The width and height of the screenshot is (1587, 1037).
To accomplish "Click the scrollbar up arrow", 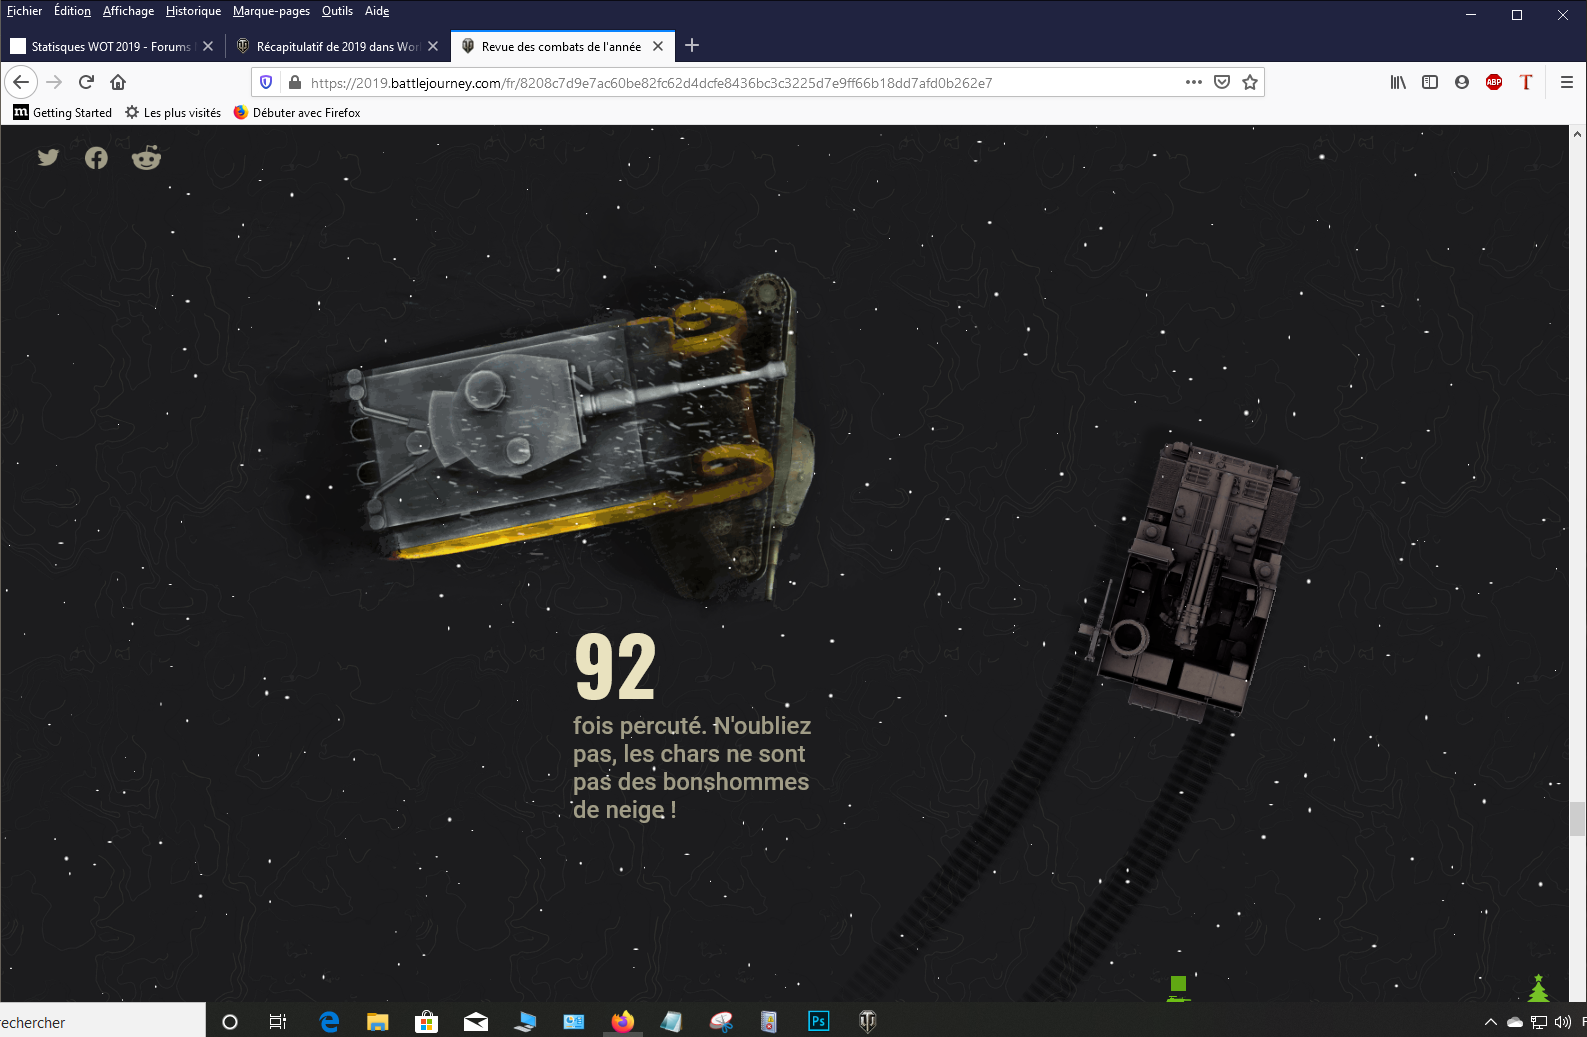I will click(x=1578, y=133).
